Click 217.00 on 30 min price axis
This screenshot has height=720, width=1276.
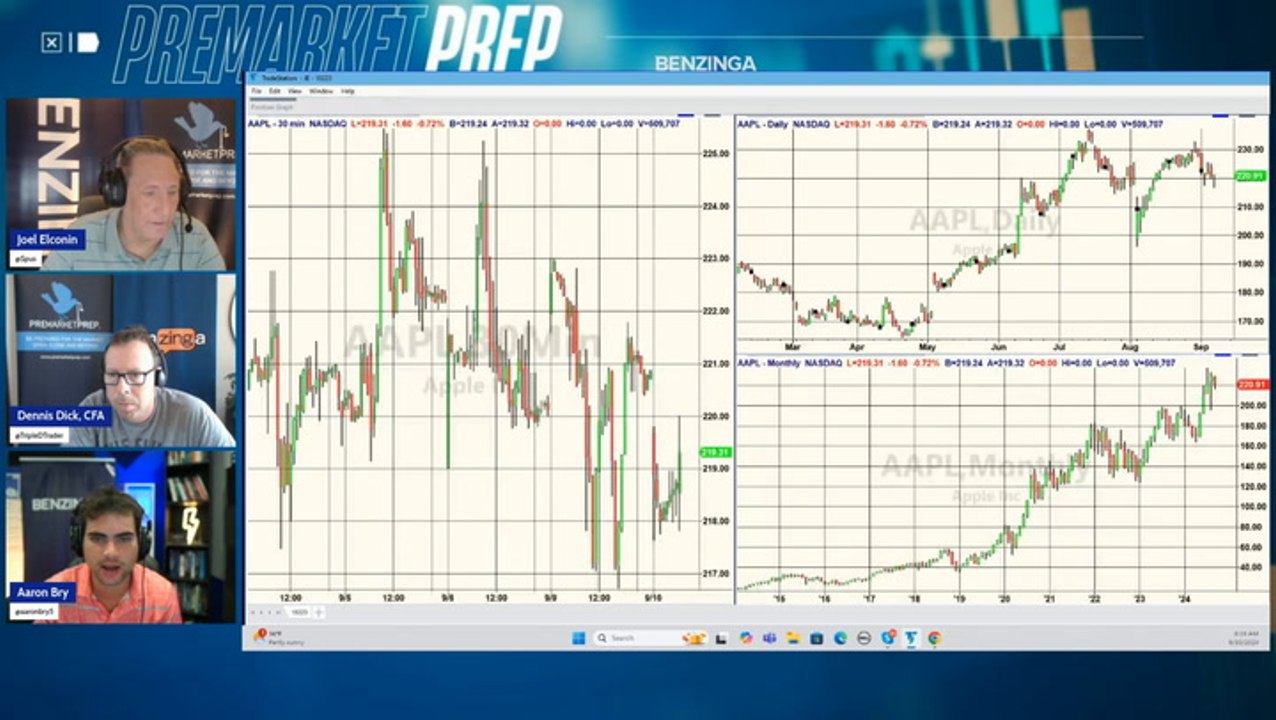716,573
